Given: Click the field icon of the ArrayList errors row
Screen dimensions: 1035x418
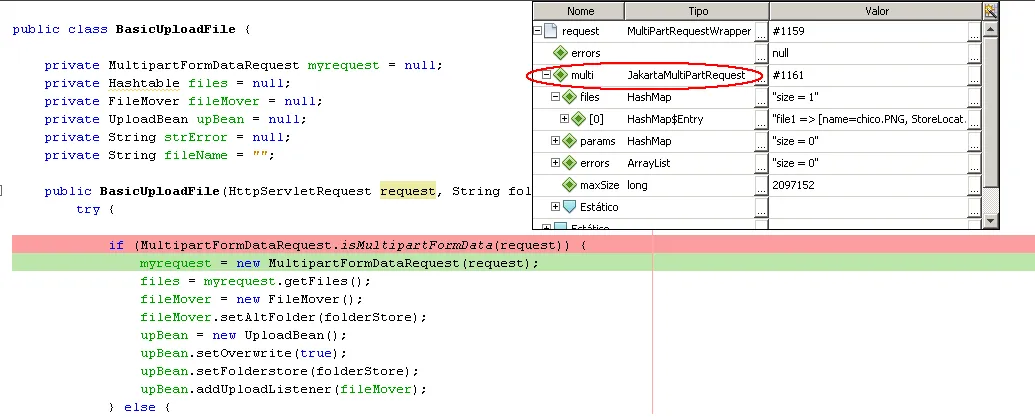Looking at the screenshot, I should (570, 163).
